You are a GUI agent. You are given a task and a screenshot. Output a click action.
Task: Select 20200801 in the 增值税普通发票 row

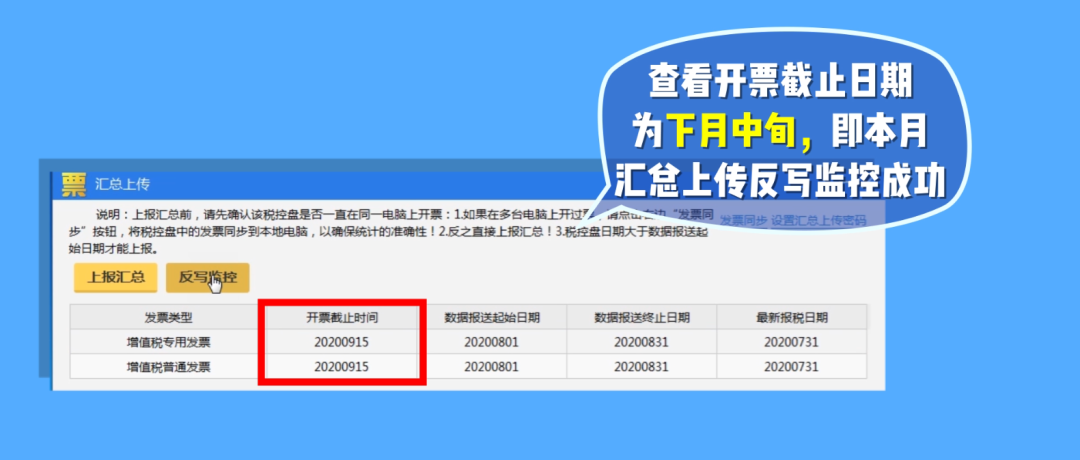tap(491, 367)
